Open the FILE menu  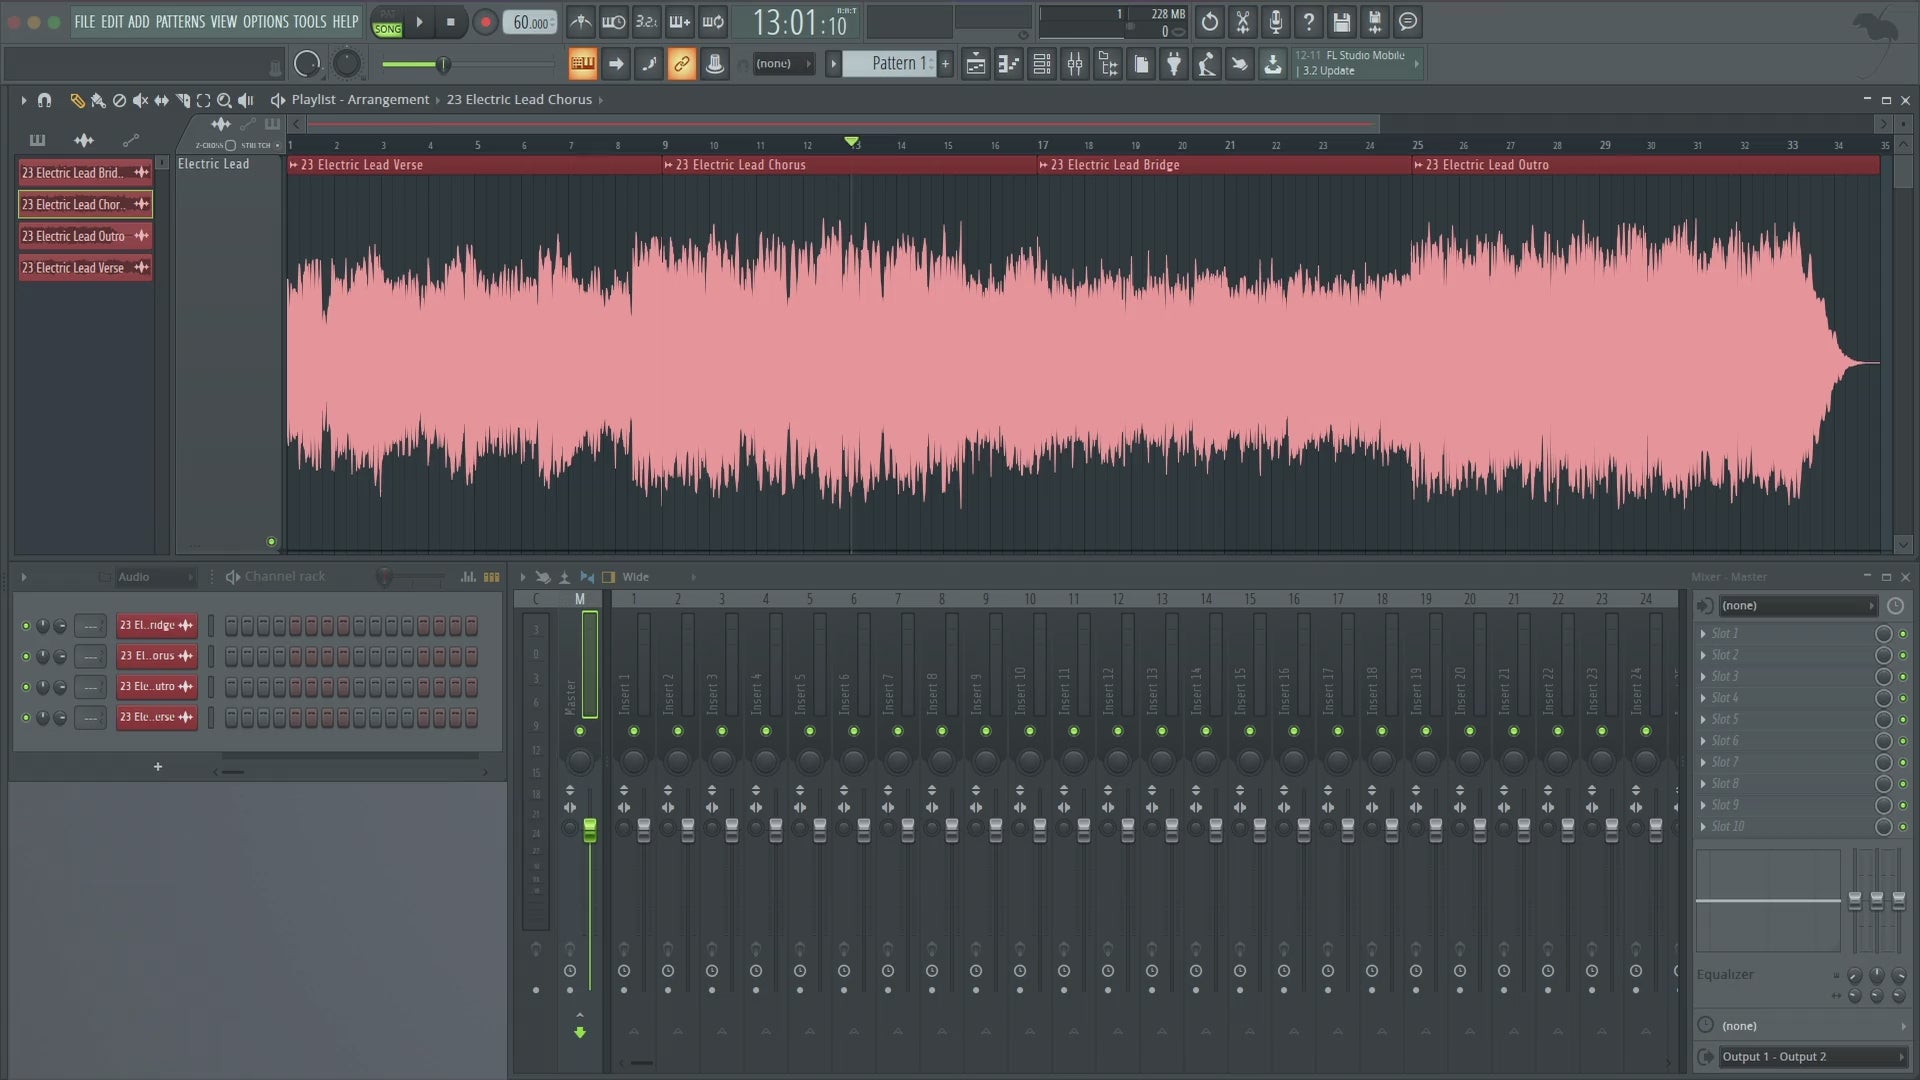[x=84, y=22]
